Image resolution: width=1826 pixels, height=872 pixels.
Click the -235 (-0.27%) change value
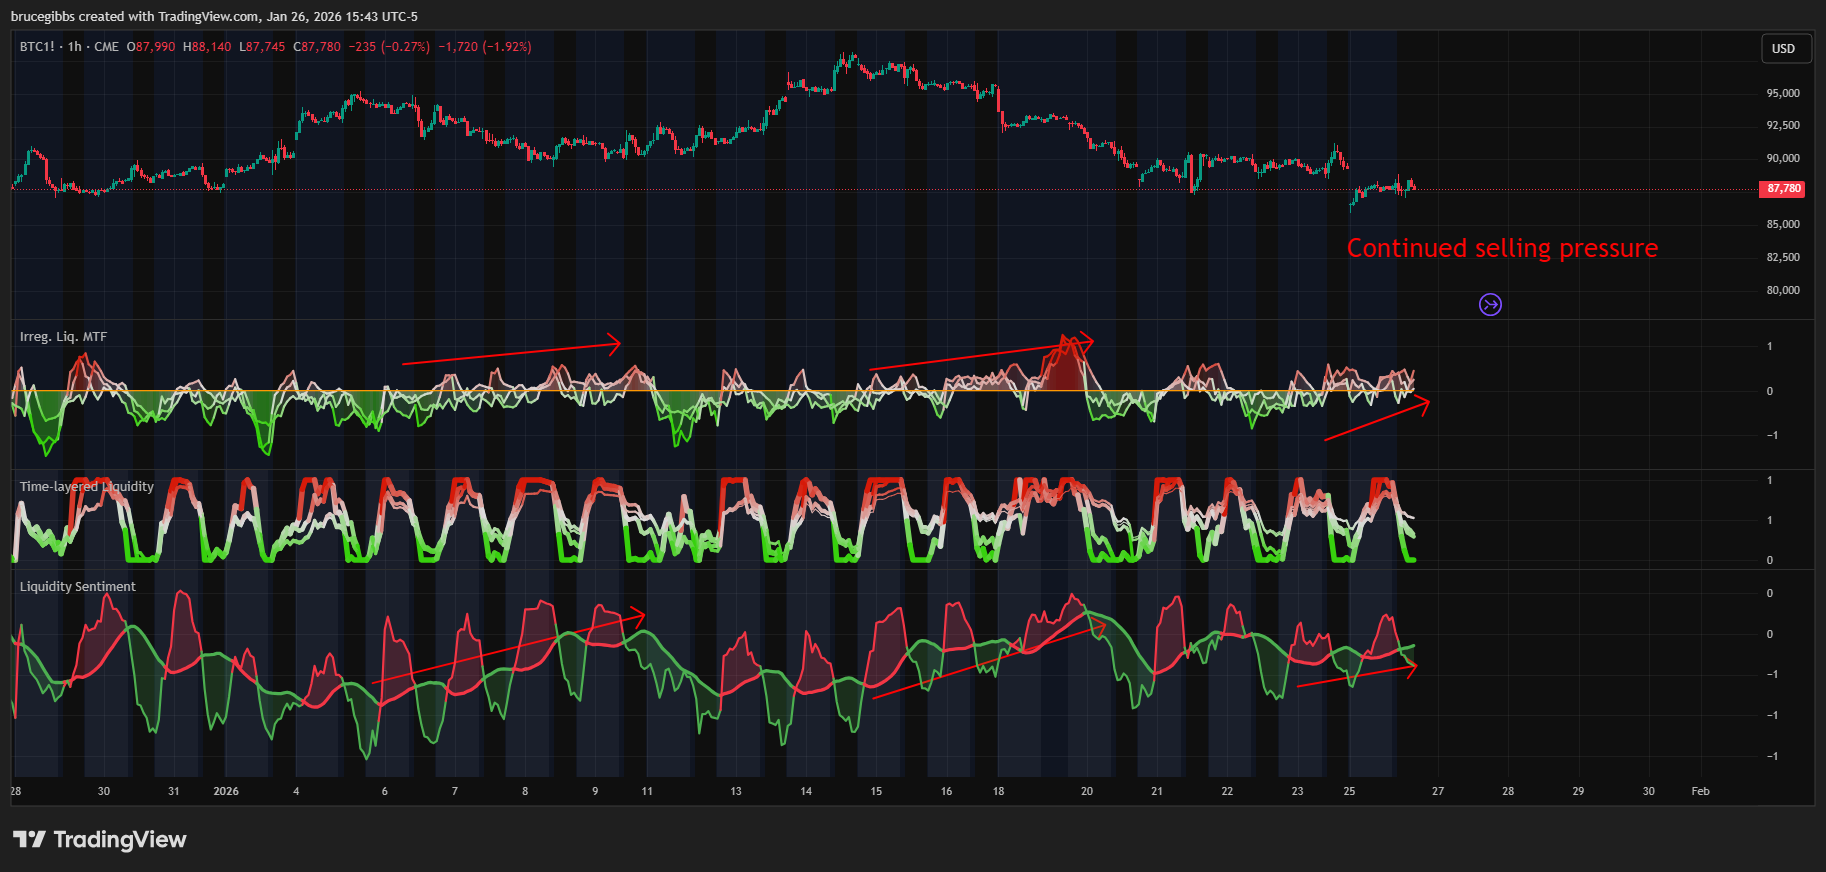389,47
